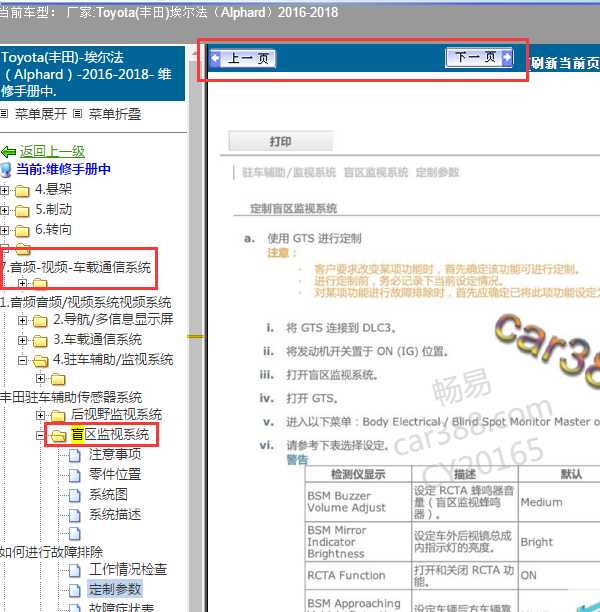Screen dimensions: 600x612
Task: Click folder icon of 3.车载通信系统
Action: coord(40,341)
